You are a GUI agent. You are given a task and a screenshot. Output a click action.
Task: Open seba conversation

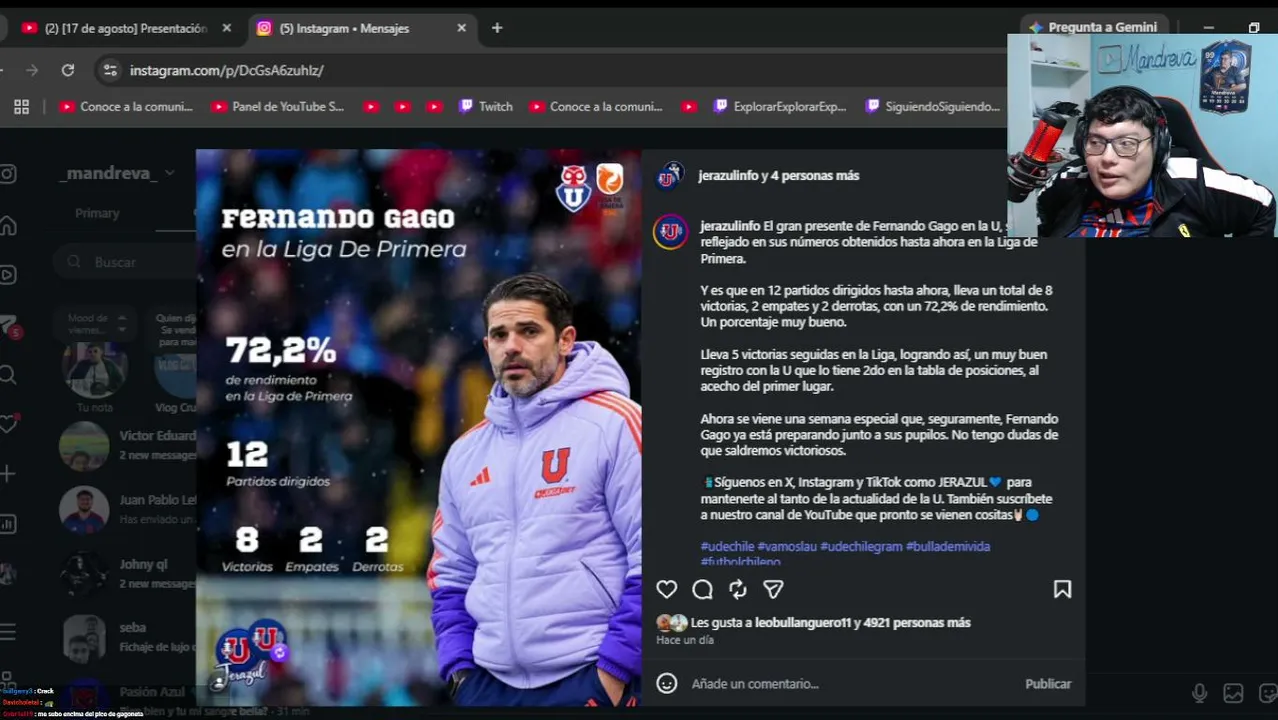point(128,637)
